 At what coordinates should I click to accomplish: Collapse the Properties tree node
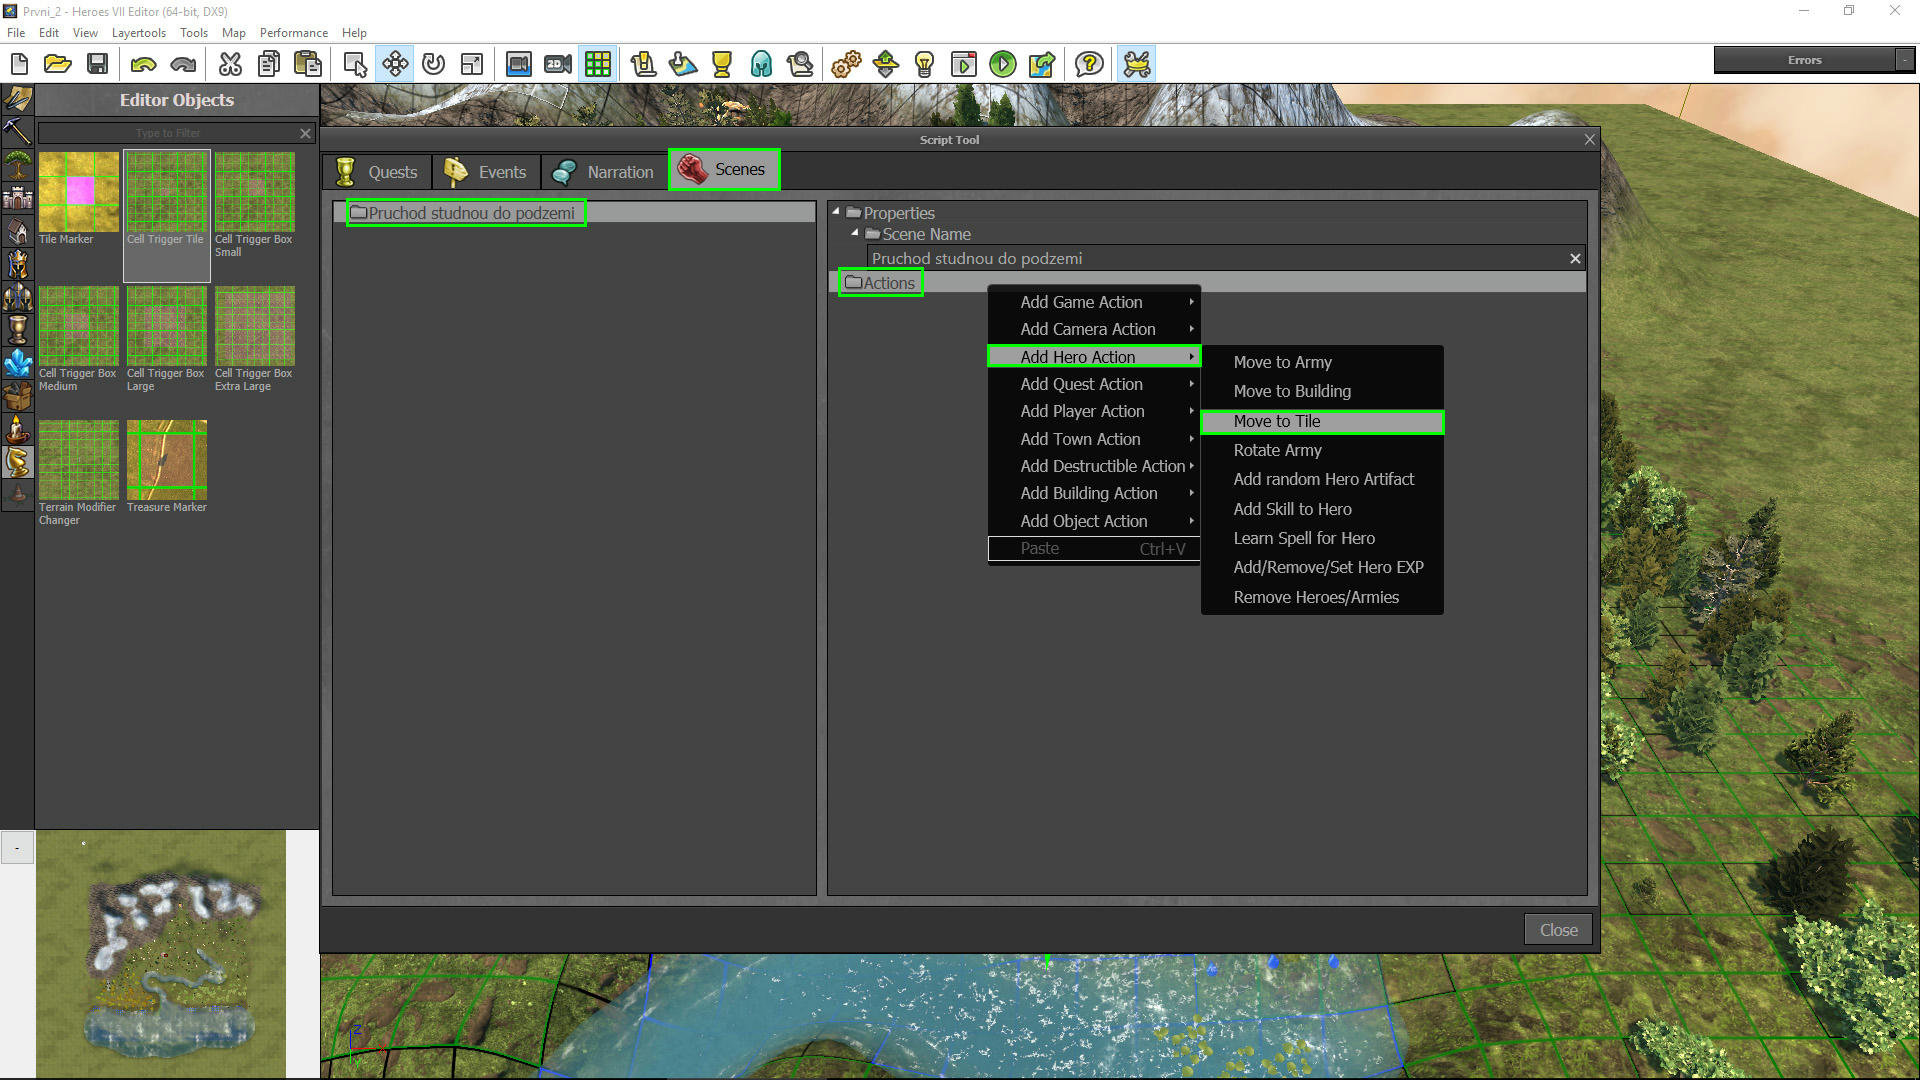pyautogui.click(x=836, y=212)
